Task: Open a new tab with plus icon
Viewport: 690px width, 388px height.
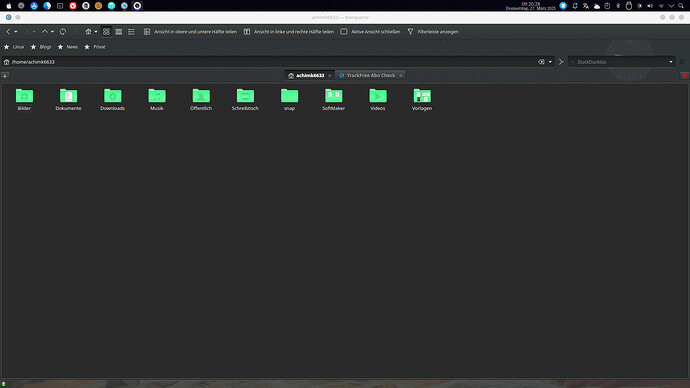Action: (5, 76)
